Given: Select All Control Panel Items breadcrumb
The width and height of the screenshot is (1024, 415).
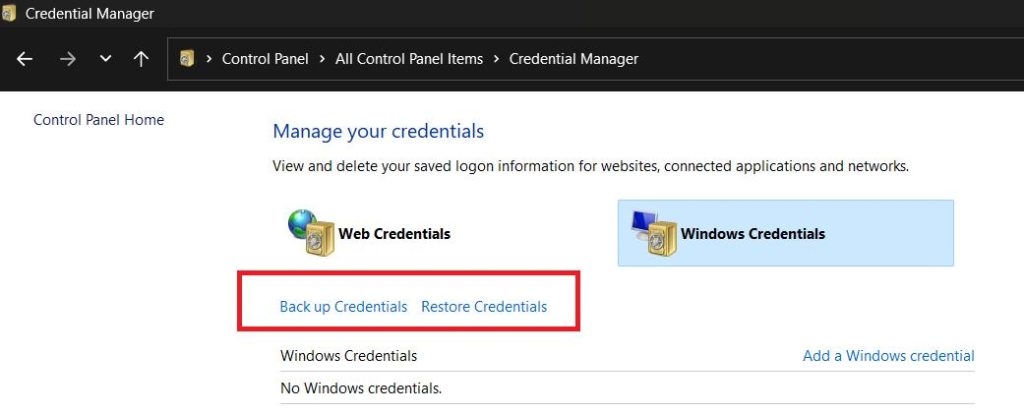Looking at the screenshot, I should (409, 59).
